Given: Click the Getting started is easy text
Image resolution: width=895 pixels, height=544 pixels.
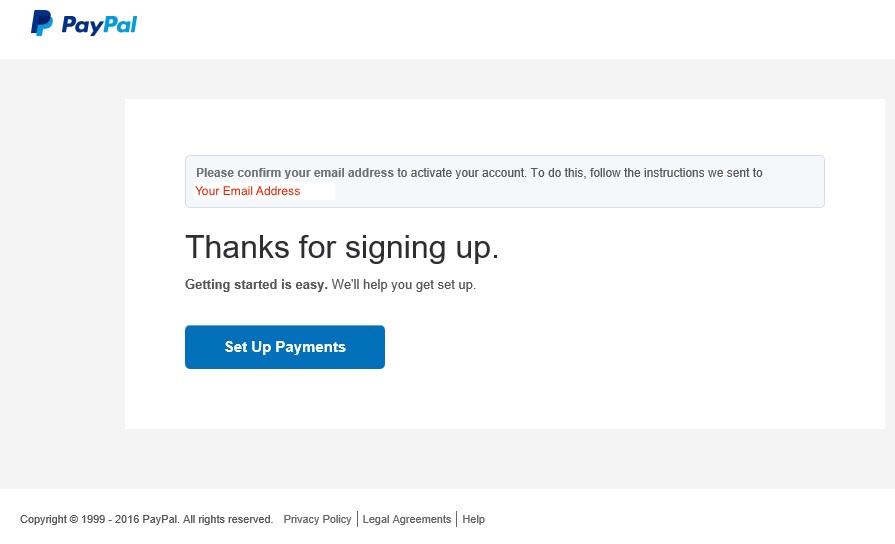Looking at the screenshot, I should pos(256,285).
